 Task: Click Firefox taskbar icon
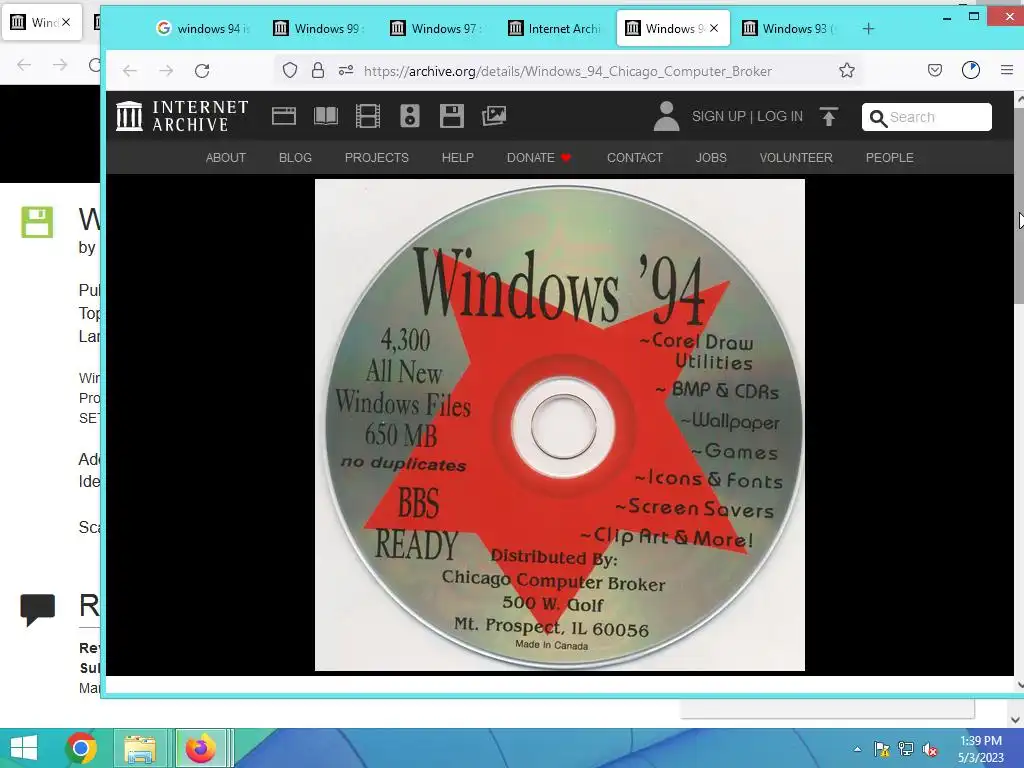[x=200, y=748]
